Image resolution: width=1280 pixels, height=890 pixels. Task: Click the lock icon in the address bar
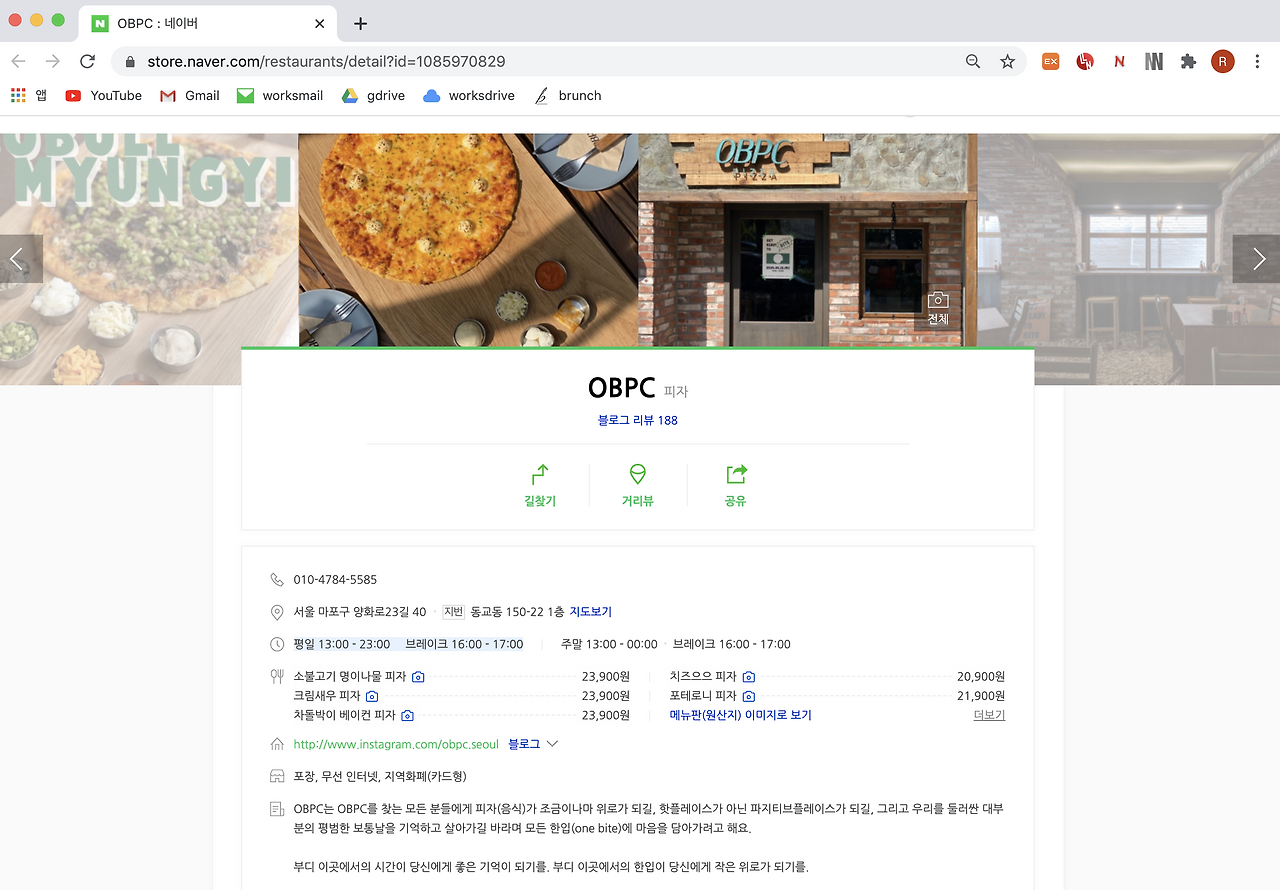pos(130,61)
